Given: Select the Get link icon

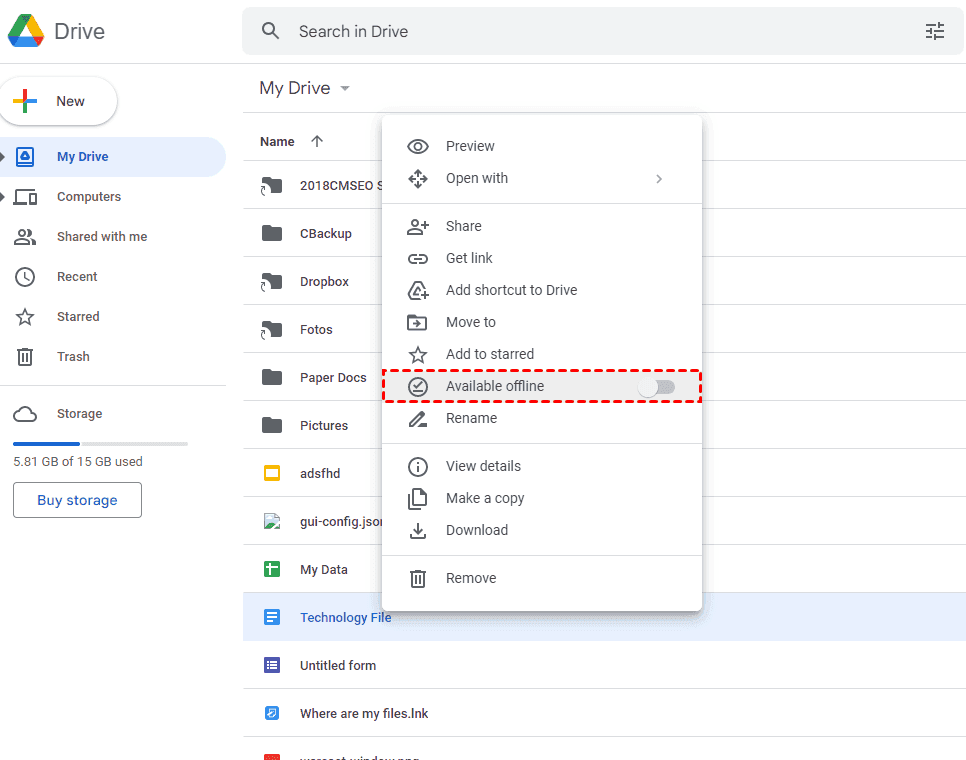Looking at the screenshot, I should click(x=418, y=258).
